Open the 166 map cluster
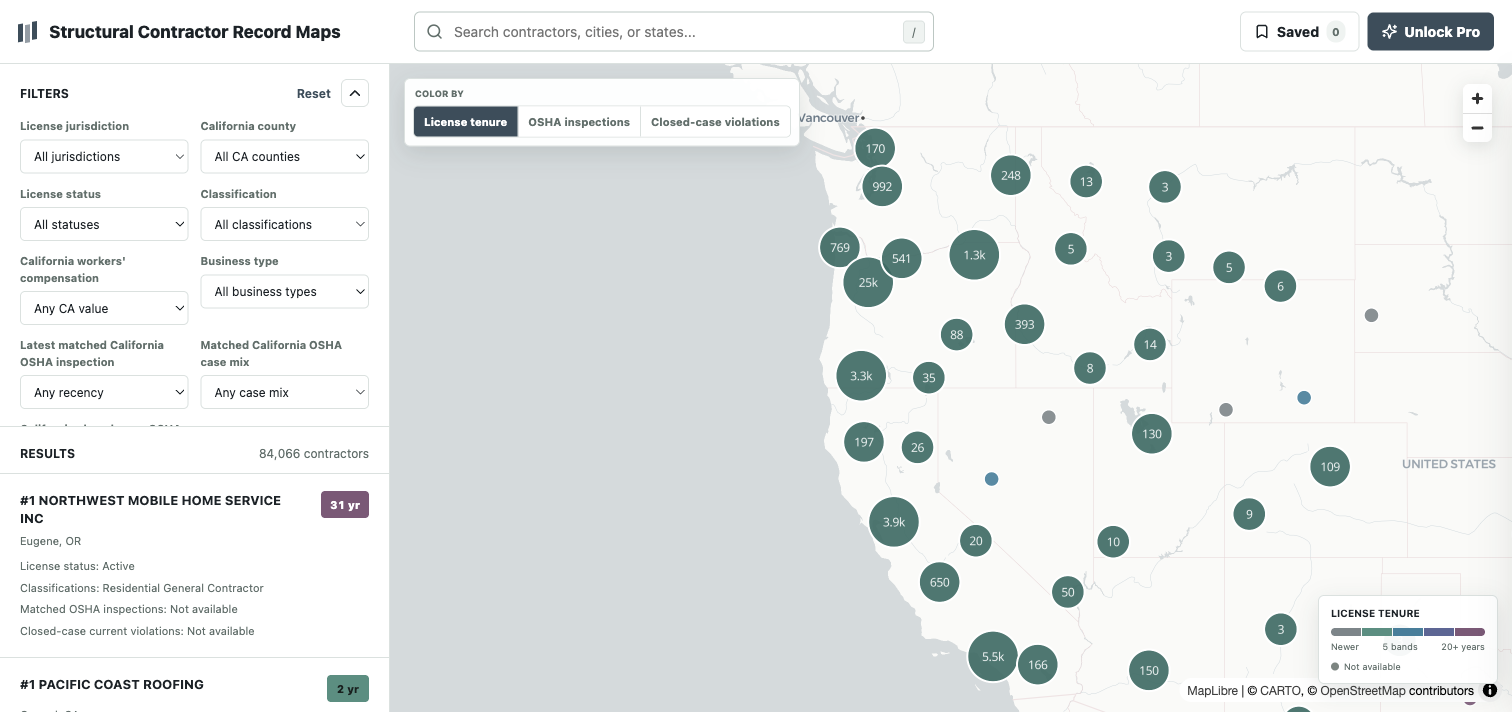Screen dimensions: 1512x712 [x=1038, y=665]
